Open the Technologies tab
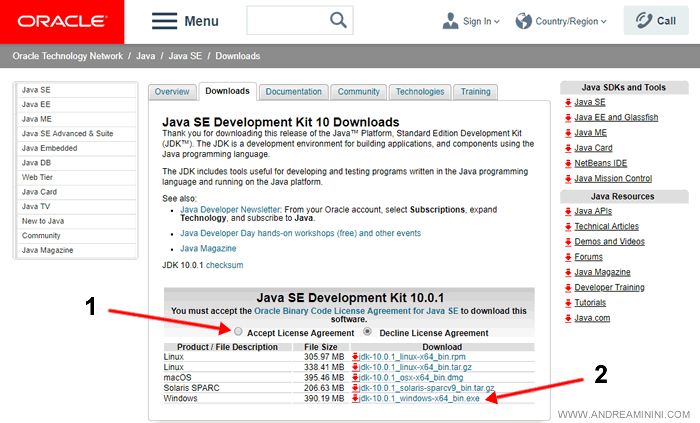This screenshot has height=423, width=700. pyautogui.click(x=419, y=92)
